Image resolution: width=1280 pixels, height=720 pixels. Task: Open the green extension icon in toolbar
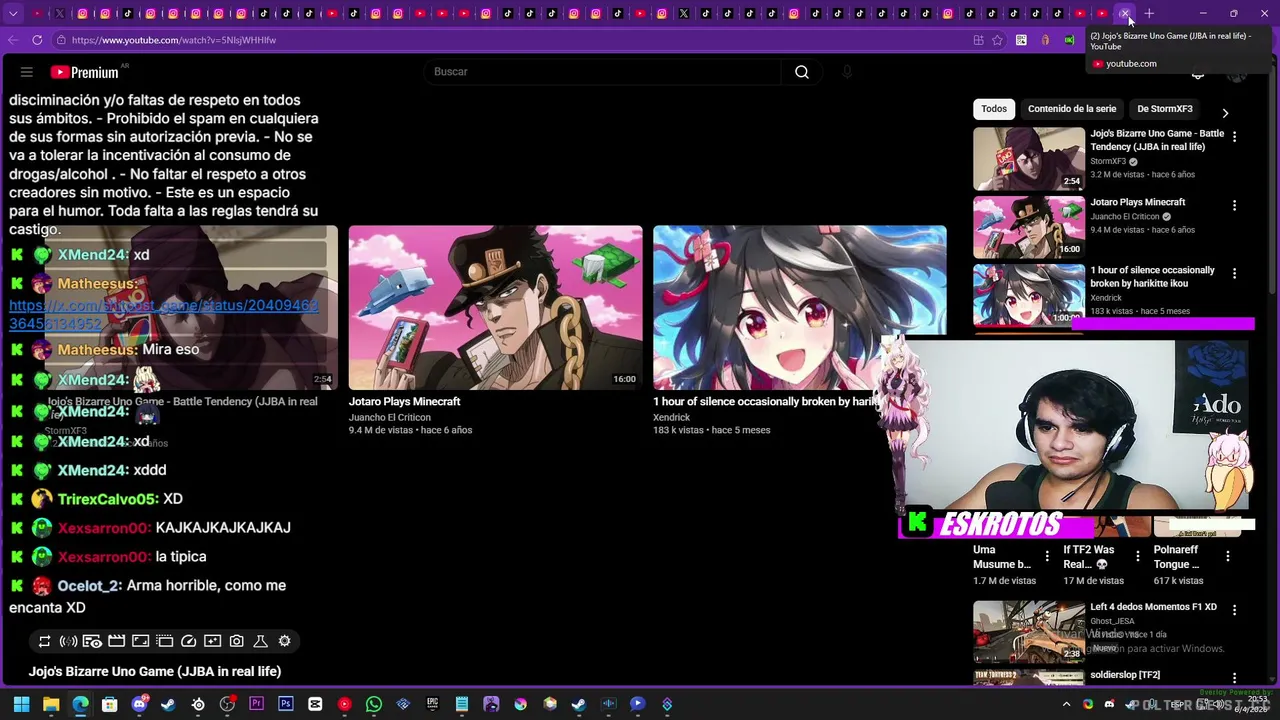[1069, 40]
